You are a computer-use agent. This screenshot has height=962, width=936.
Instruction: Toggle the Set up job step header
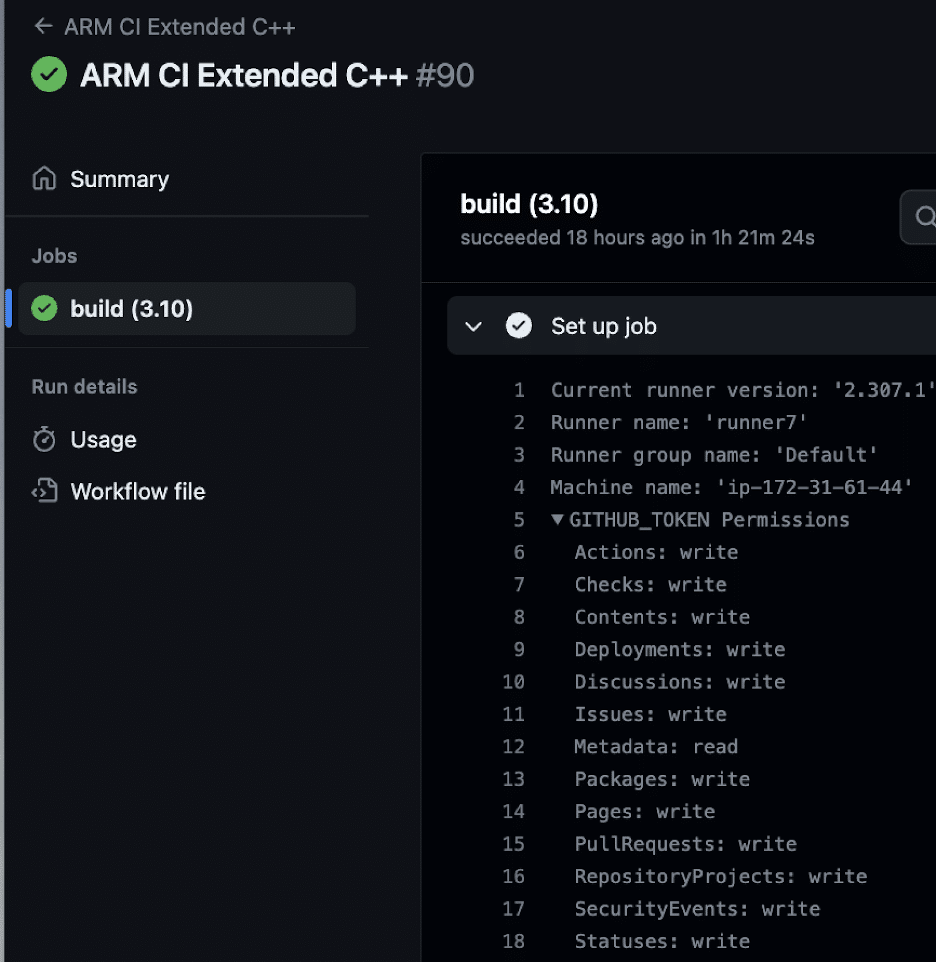click(x=692, y=326)
